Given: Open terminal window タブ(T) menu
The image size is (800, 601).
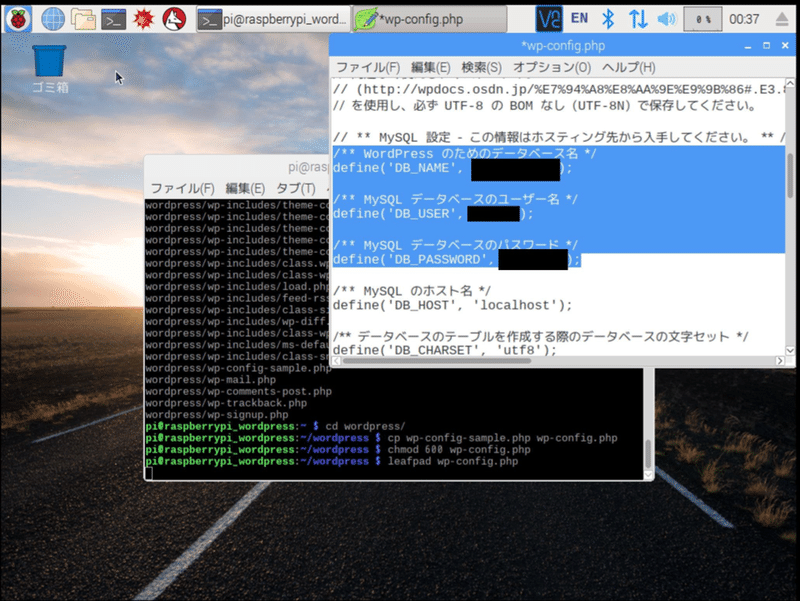Looking at the screenshot, I should [x=295, y=188].
